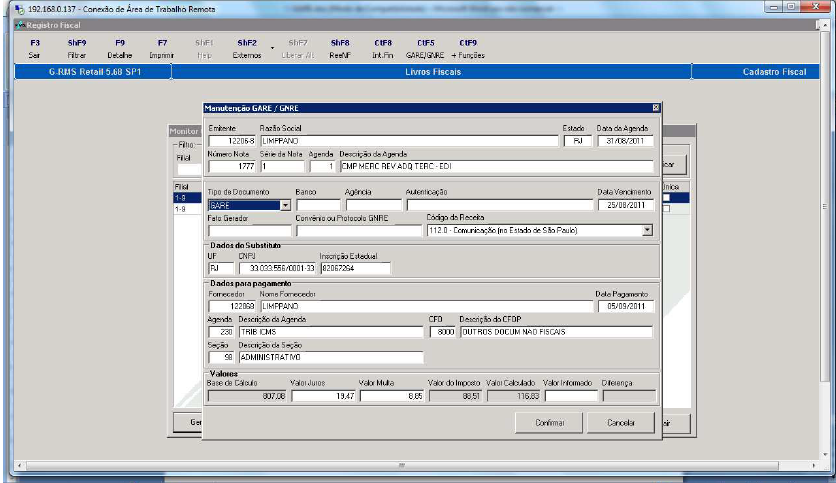Click the Filial filter field in Monitor window
The width and height of the screenshot is (836, 483).
click(x=189, y=169)
